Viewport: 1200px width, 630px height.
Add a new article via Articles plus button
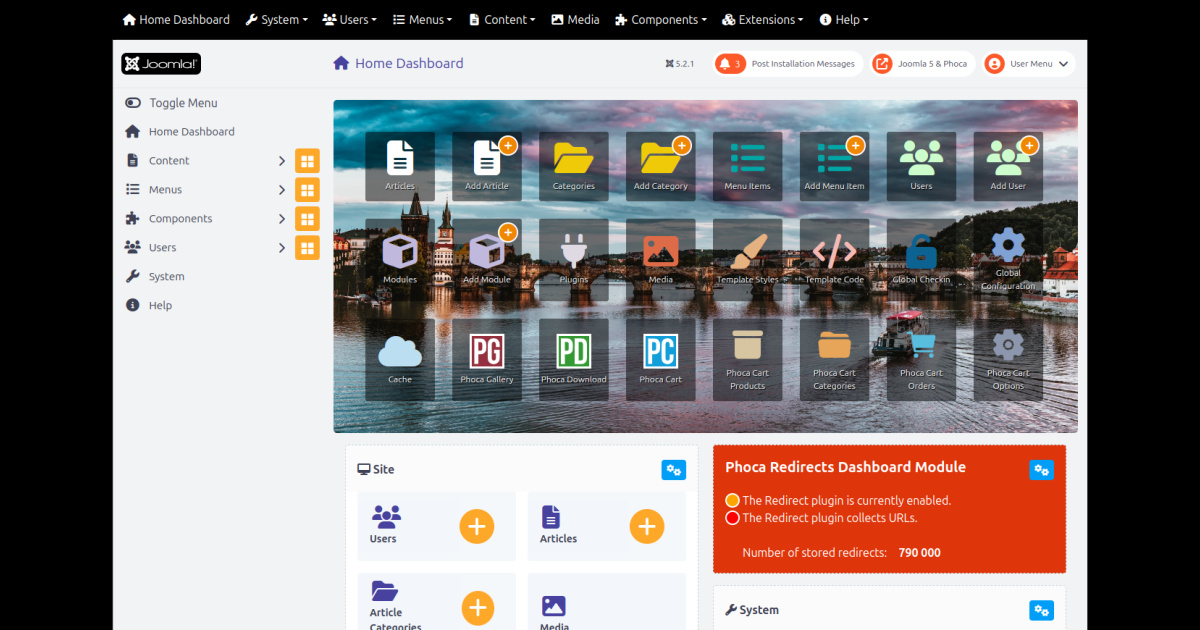647,526
